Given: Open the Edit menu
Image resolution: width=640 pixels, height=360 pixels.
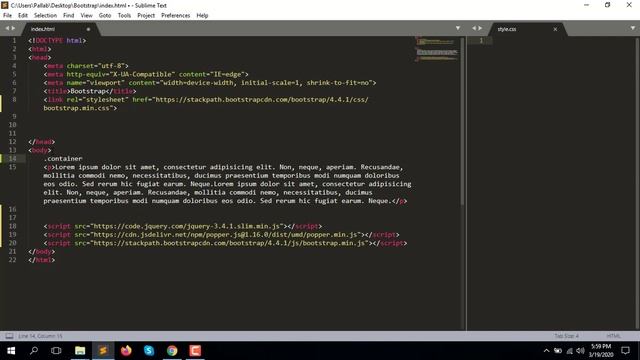Looking at the screenshot, I should (x=23, y=16).
